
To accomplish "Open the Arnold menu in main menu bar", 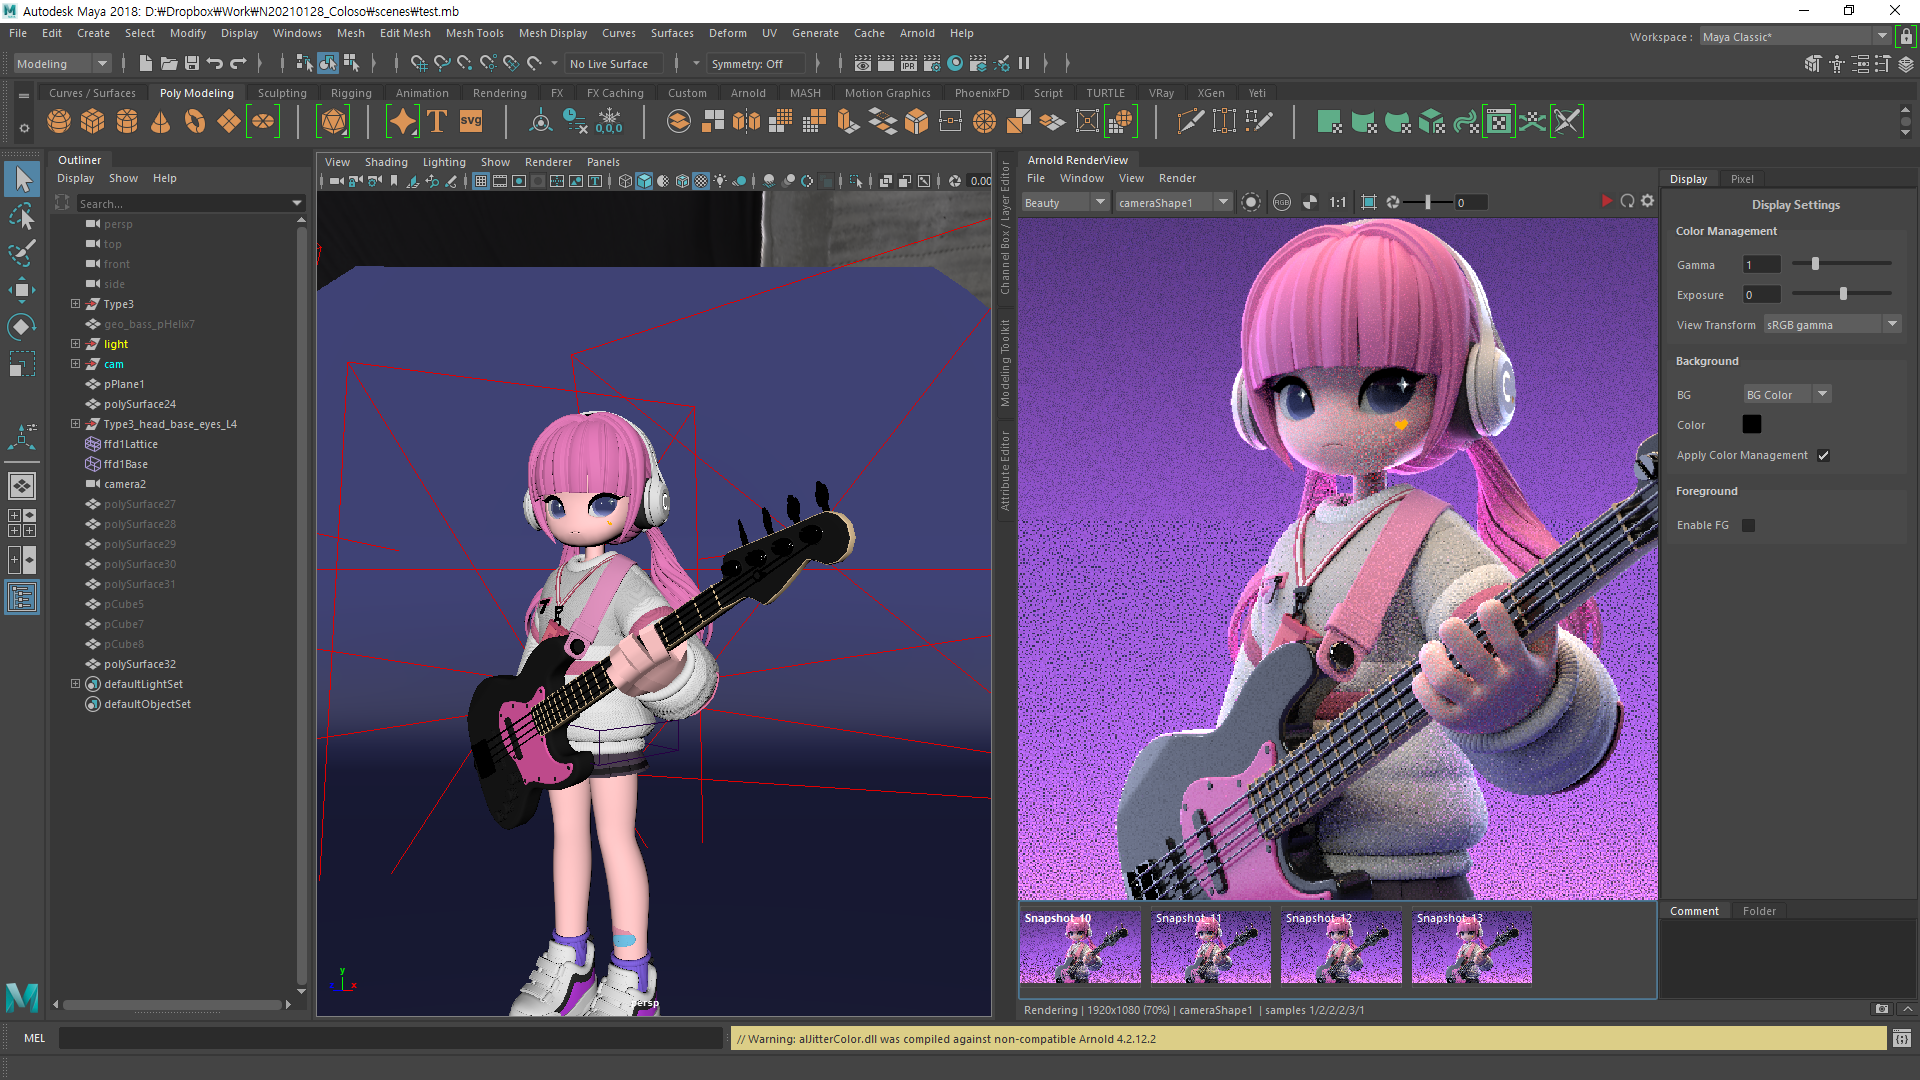I will coord(917,33).
